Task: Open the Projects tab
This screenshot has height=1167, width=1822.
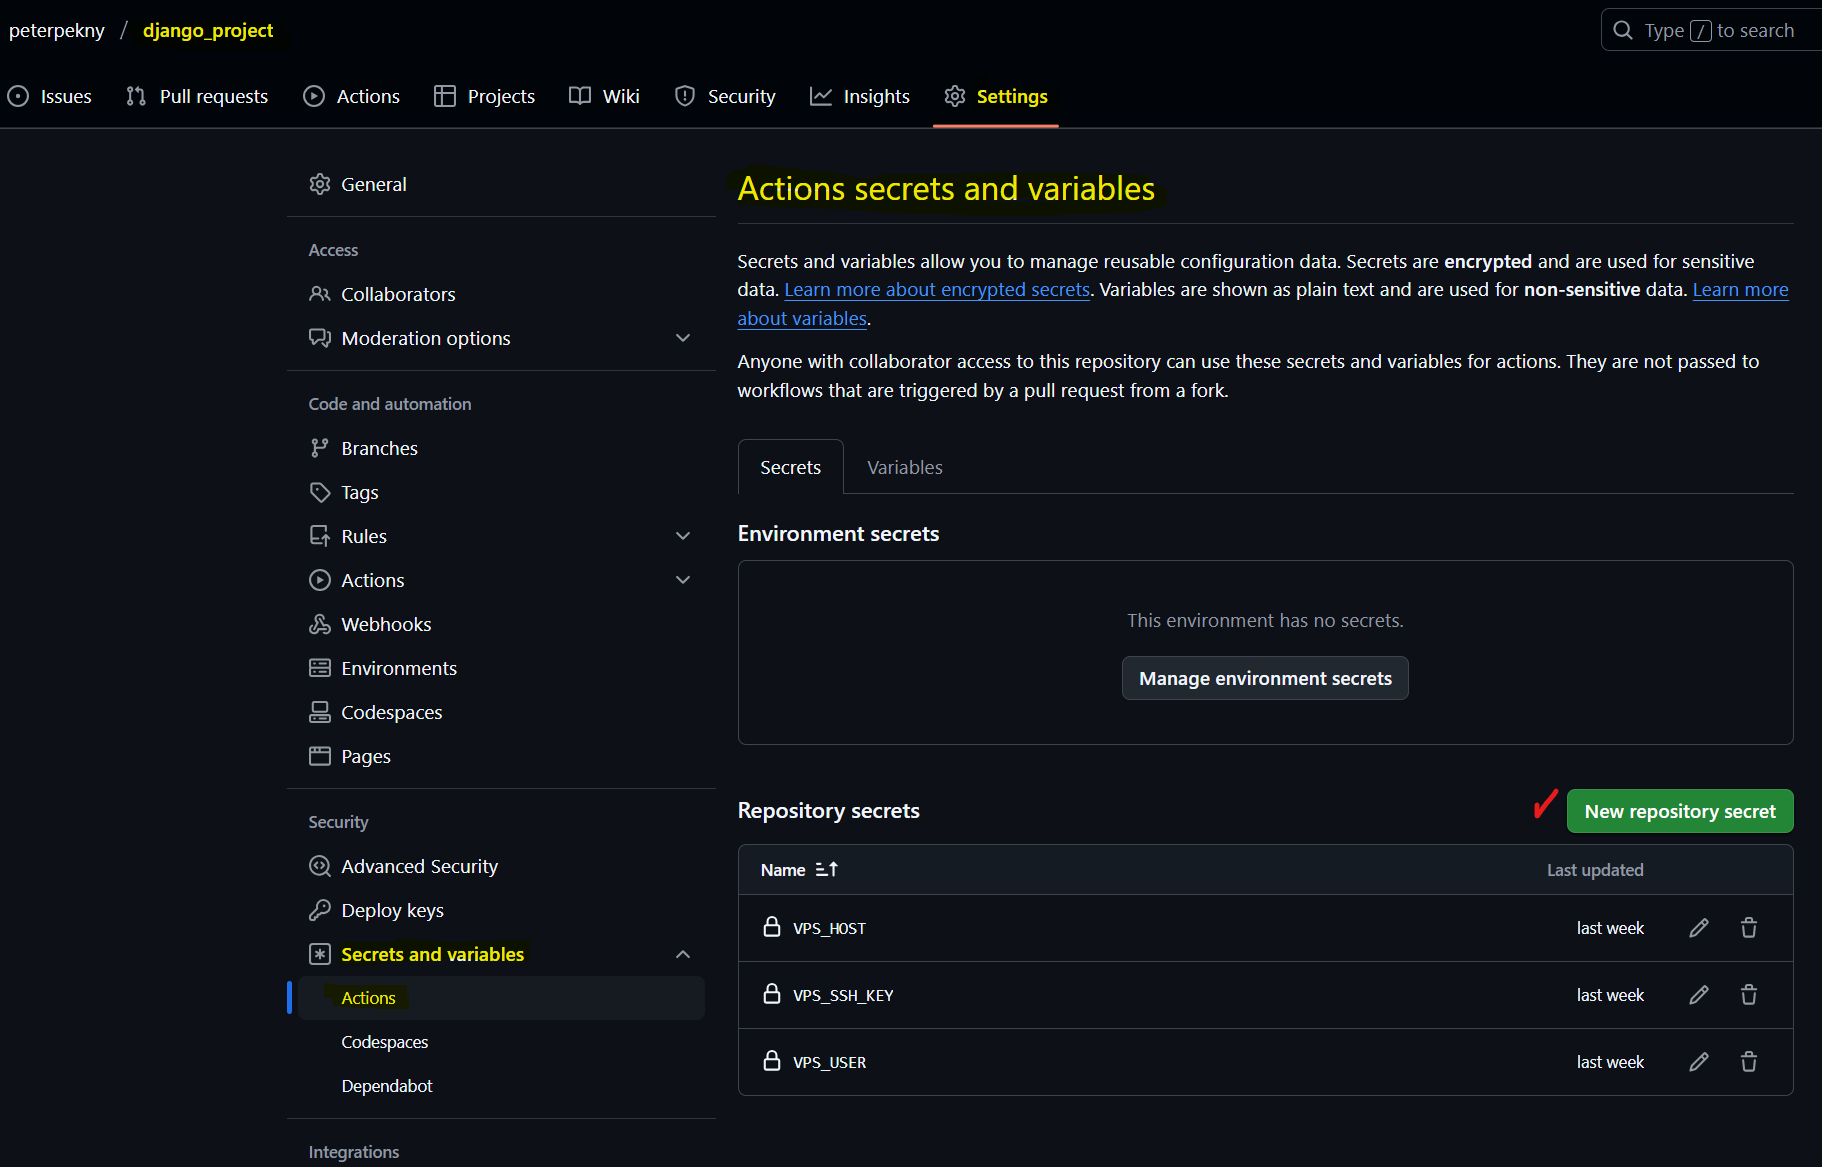Action: [485, 96]
